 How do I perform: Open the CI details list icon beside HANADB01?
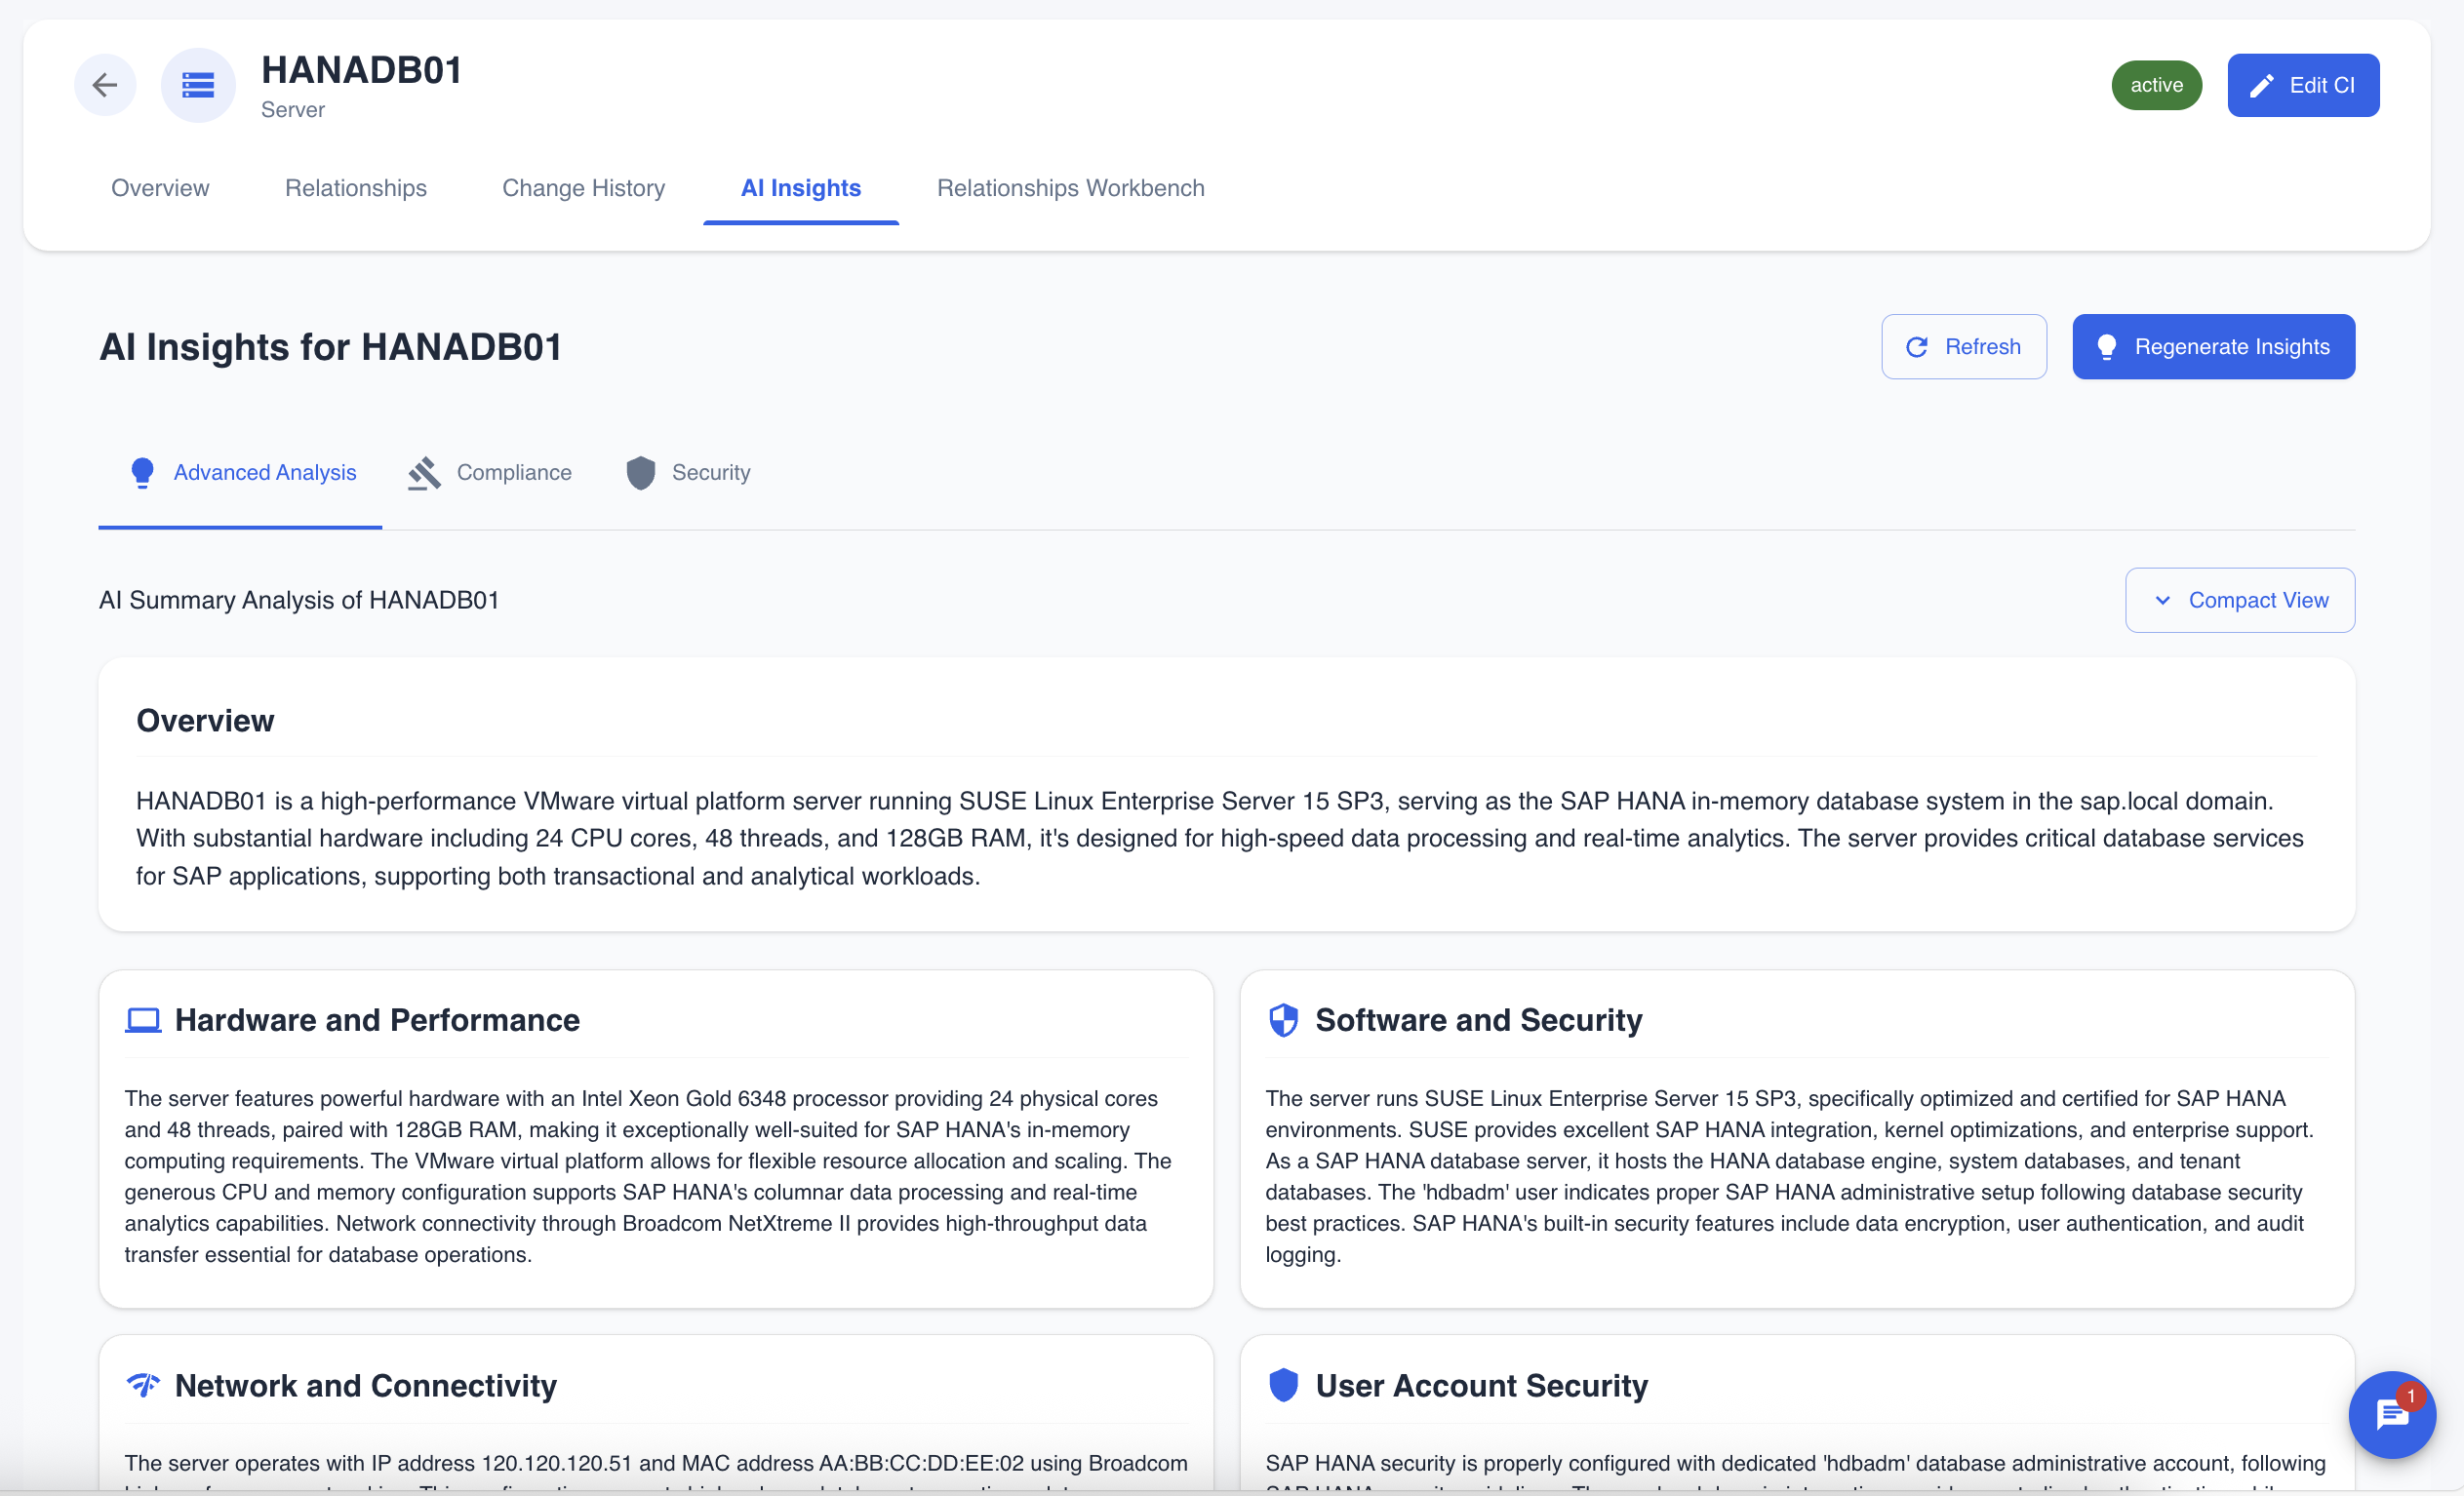coord(197,85)
